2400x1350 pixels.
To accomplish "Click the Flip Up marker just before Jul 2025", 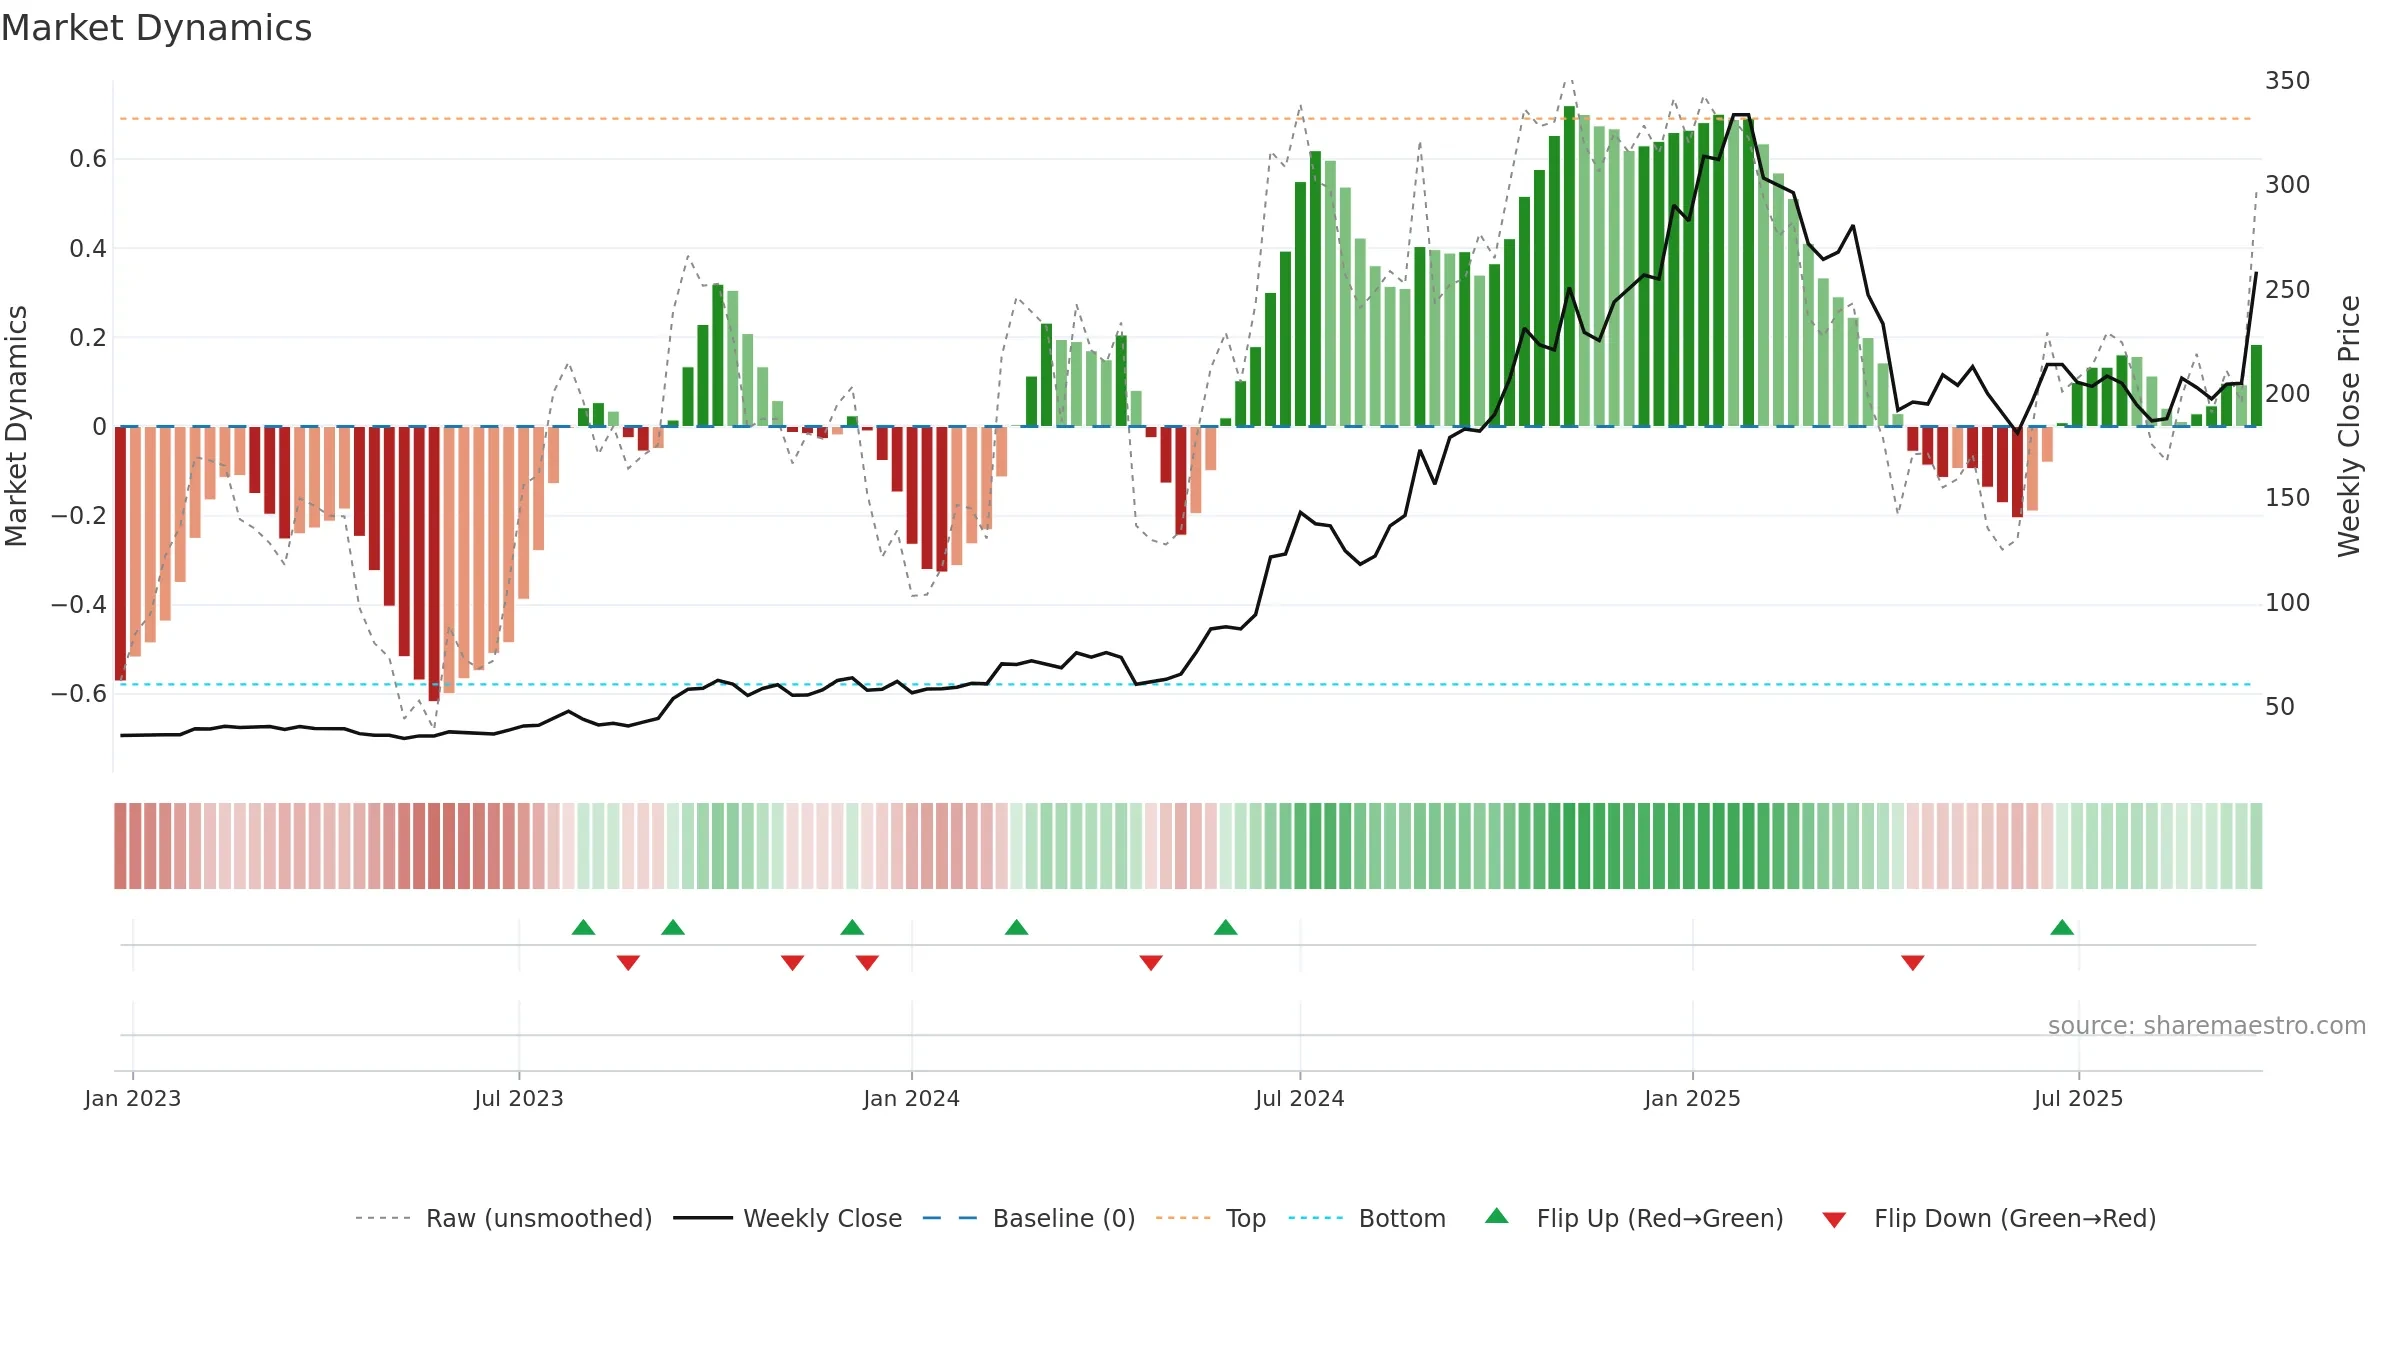I will [x=2062, y=927].
